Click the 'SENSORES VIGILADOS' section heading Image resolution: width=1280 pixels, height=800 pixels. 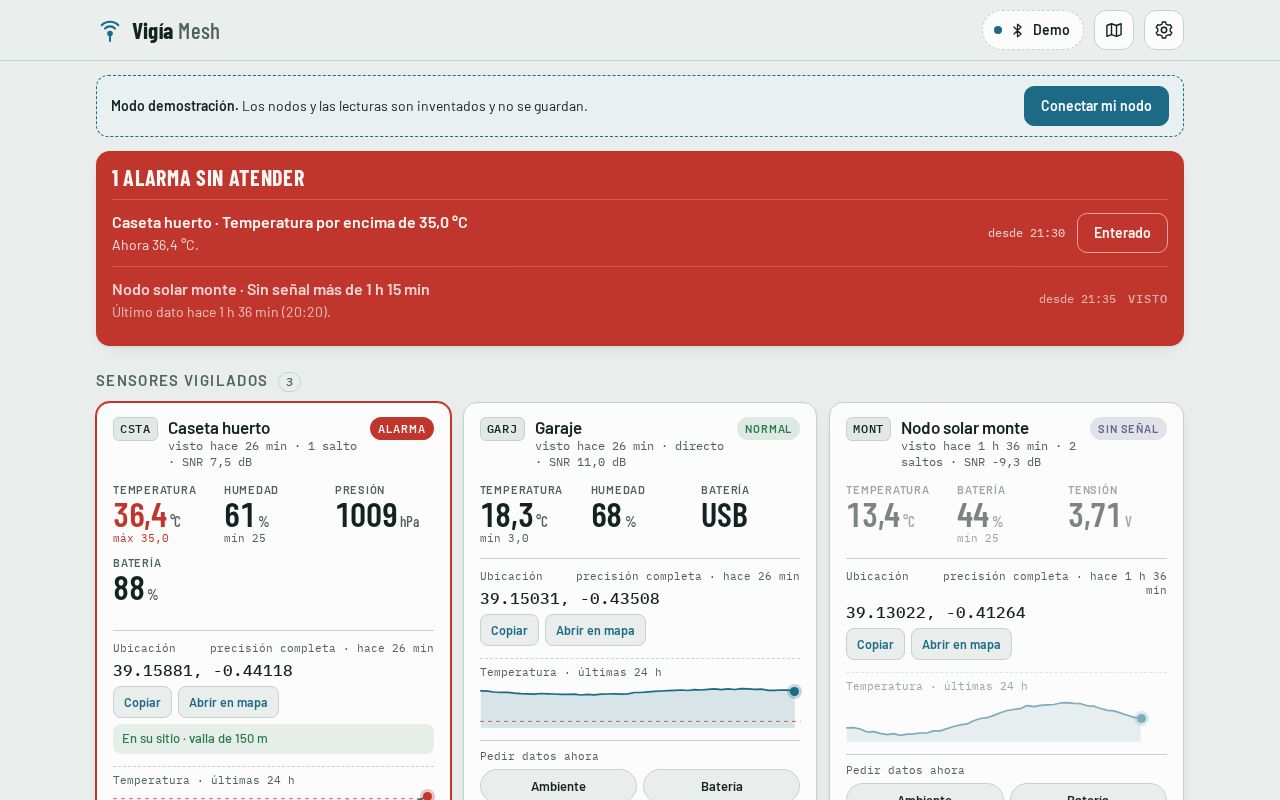pyautogui.click(x=182, y=381)
